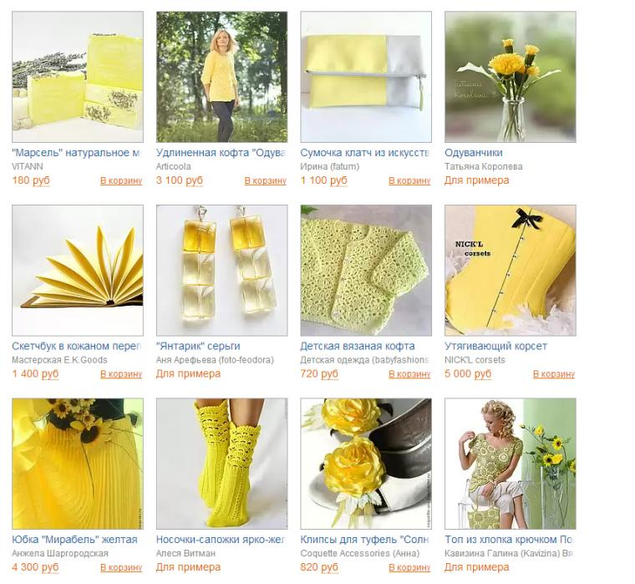Visit seller Татьяна Королева's page
The width and height of the screenshot is (635, 584).
pyautogui.click(x=484, y=166)
